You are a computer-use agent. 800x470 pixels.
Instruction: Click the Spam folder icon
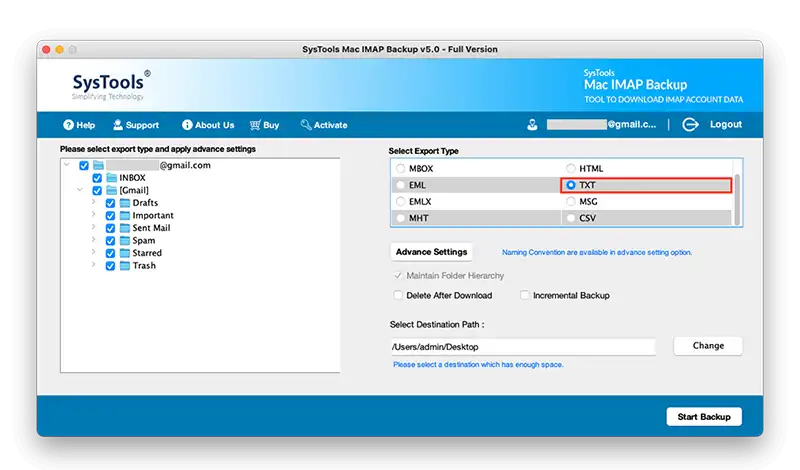tap(125, 240)
